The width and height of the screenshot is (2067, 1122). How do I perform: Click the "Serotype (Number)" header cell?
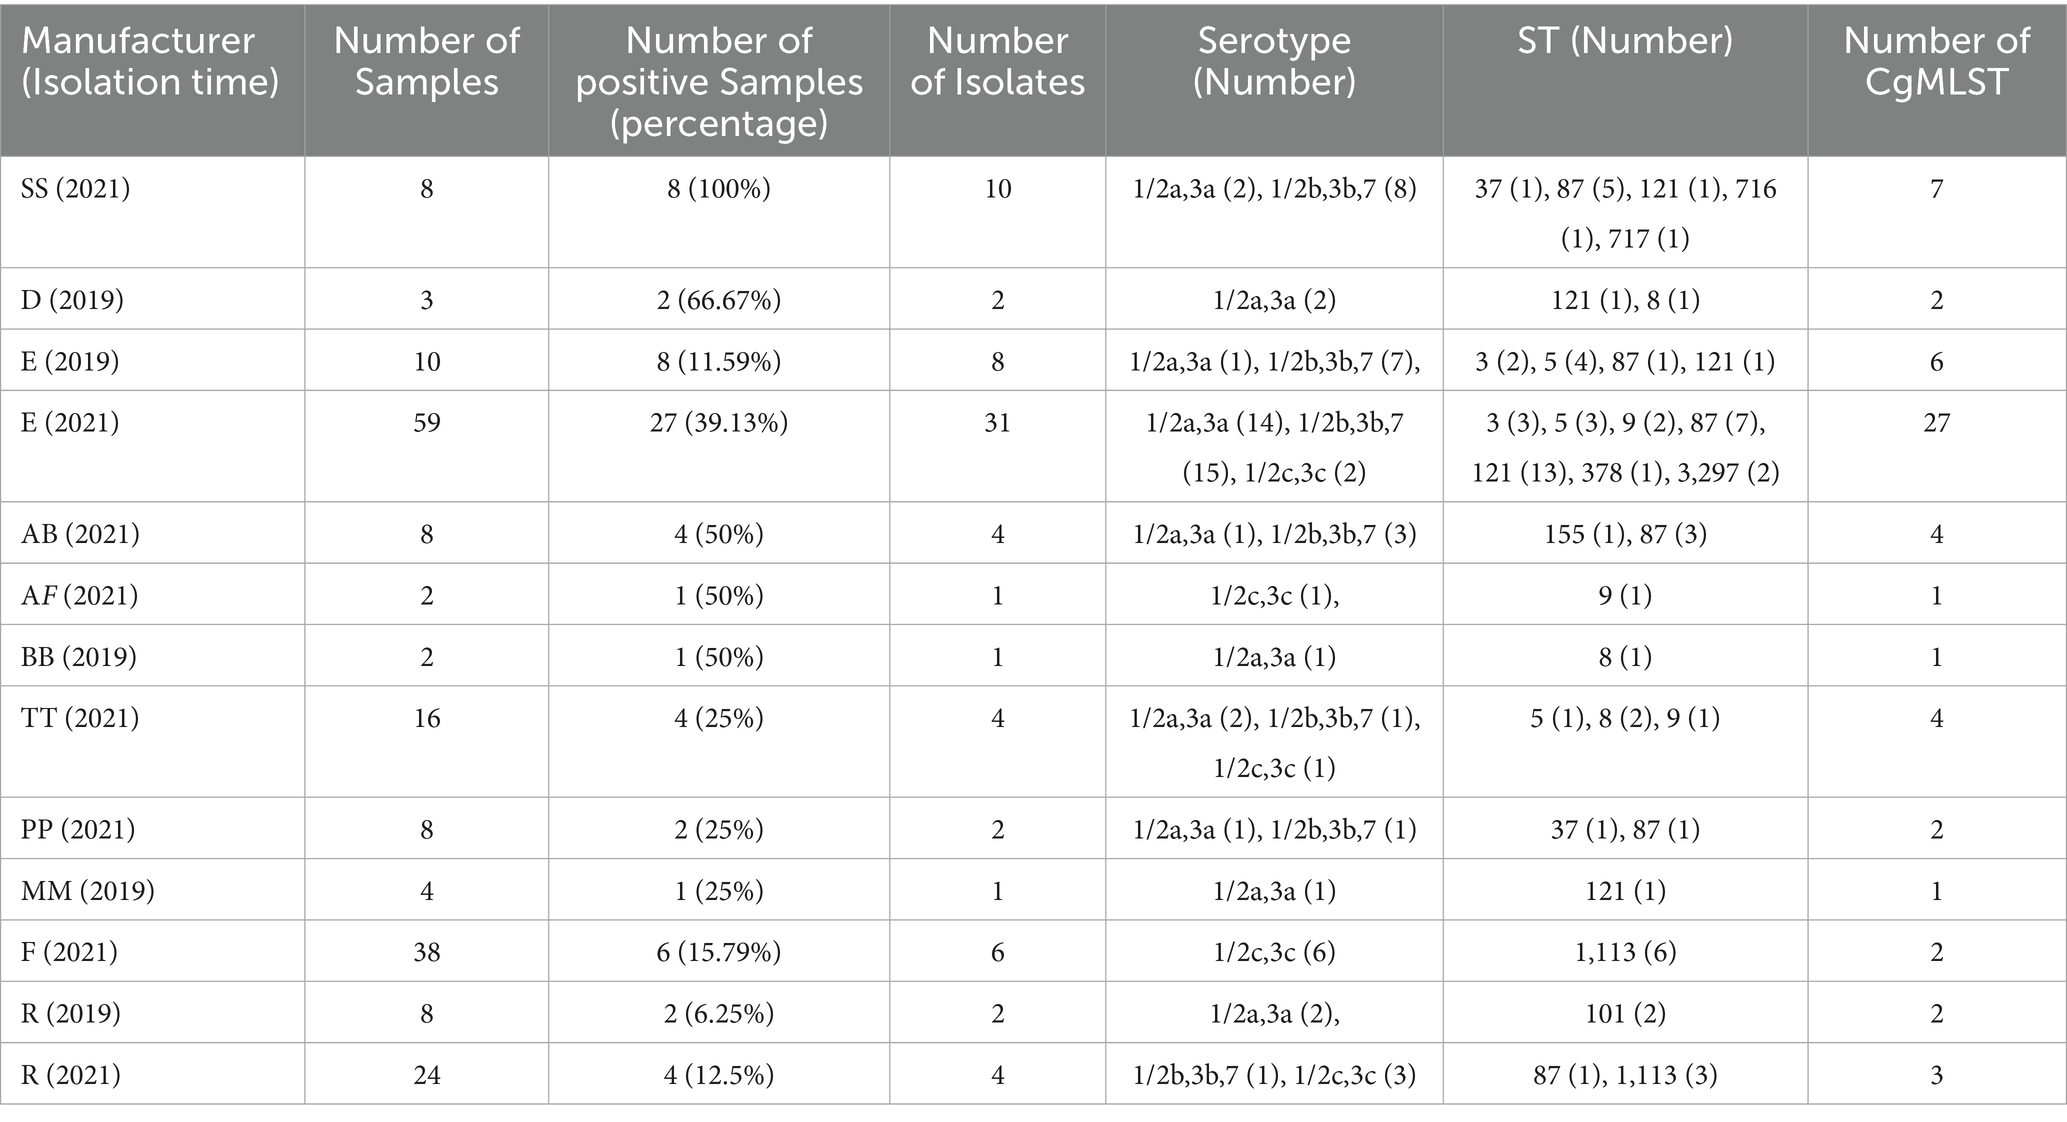[x=1274, y=61]
